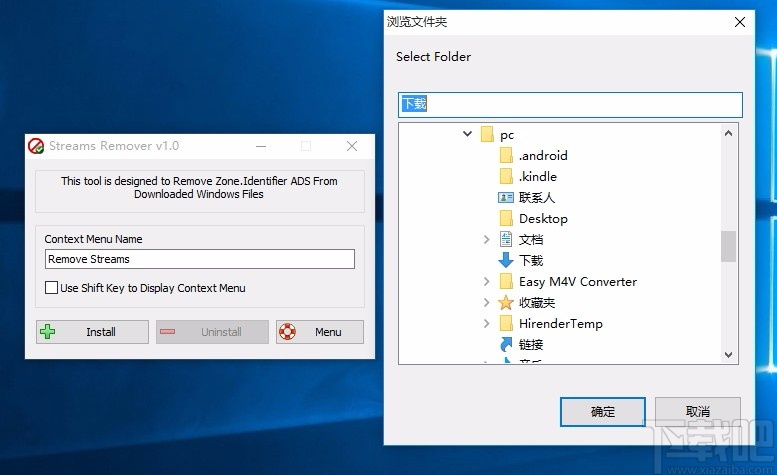Click the contacts card icon beside 联系人
777x475 pixels.
click(505, 198)
